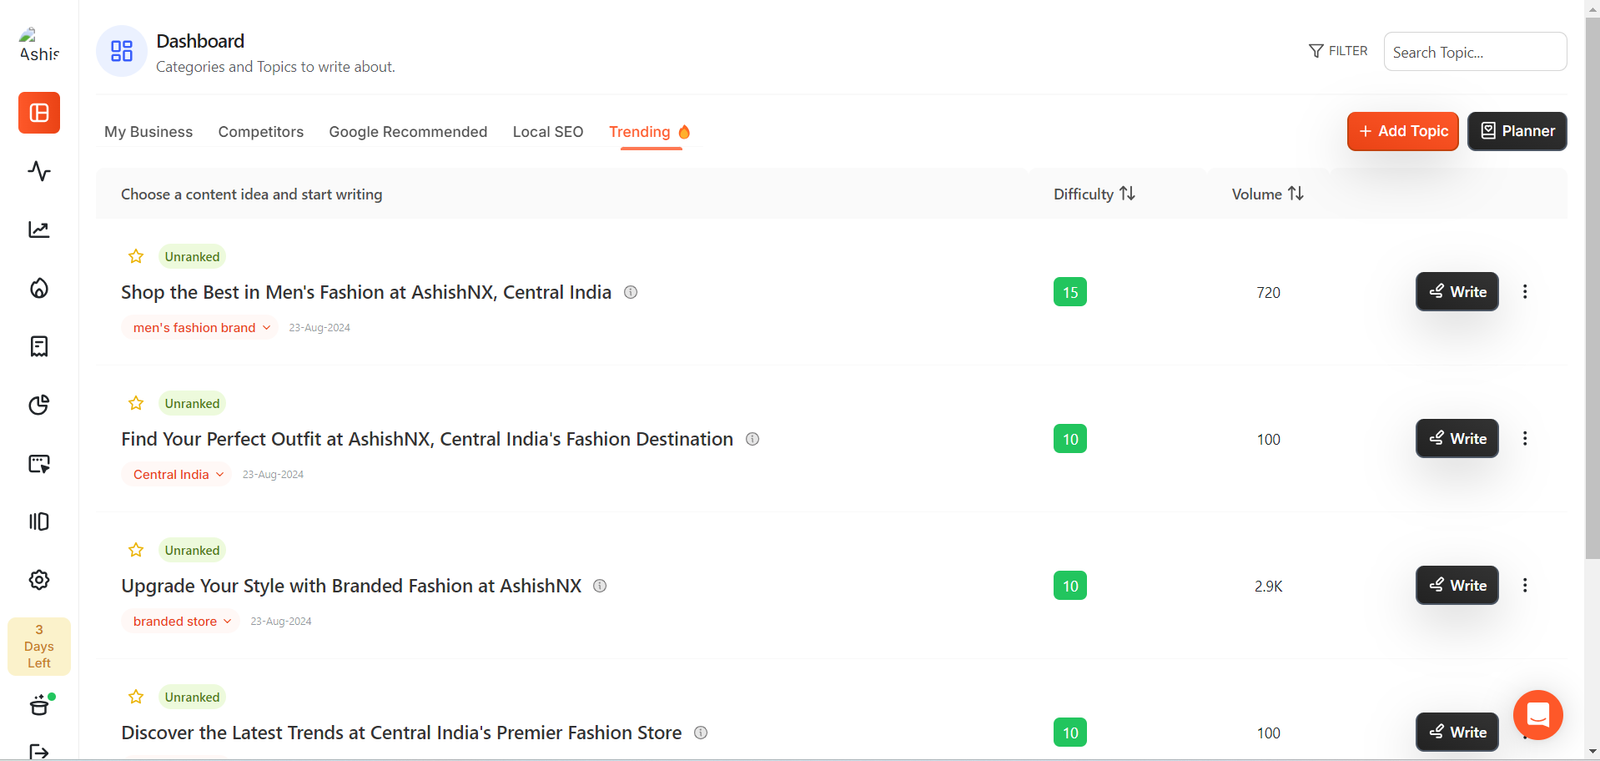Viewport: 1600px width, 761px height.
Task: Click info icon next to Men's Fashion topic
Action: coord(631,292)
